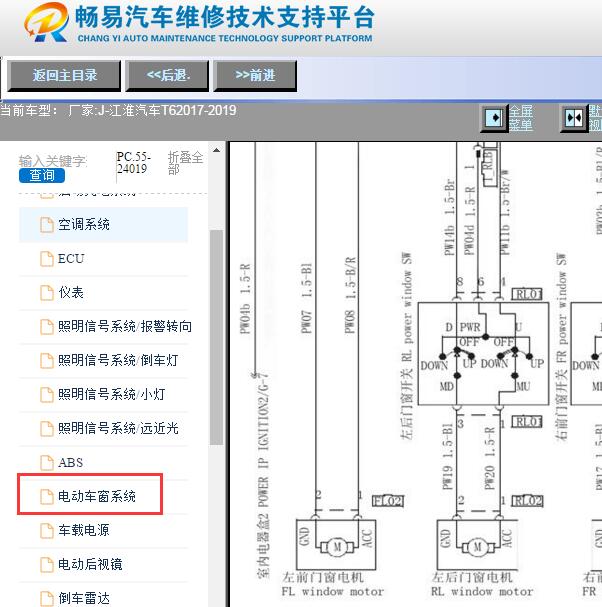Click the 查询 search button
The height and width of the screenshot is (607, 602).
(42, 175)
